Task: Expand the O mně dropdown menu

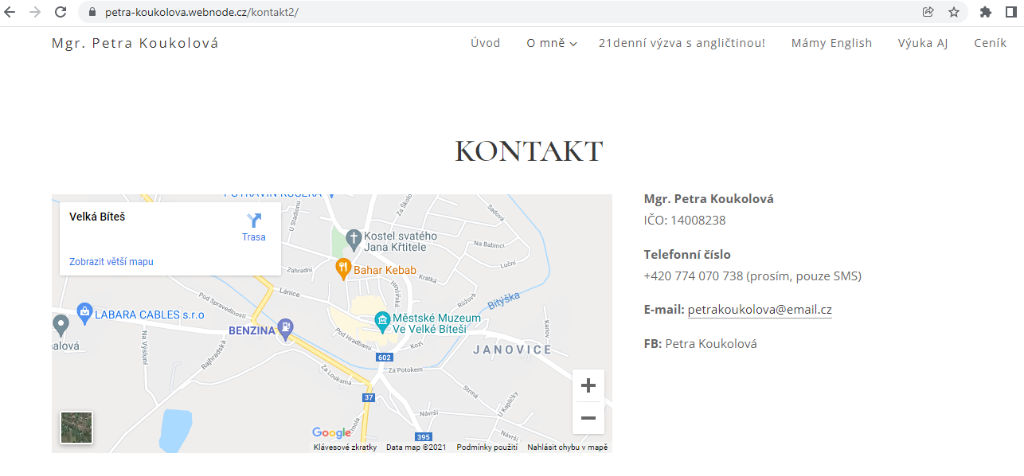Action: click(552, 43)
